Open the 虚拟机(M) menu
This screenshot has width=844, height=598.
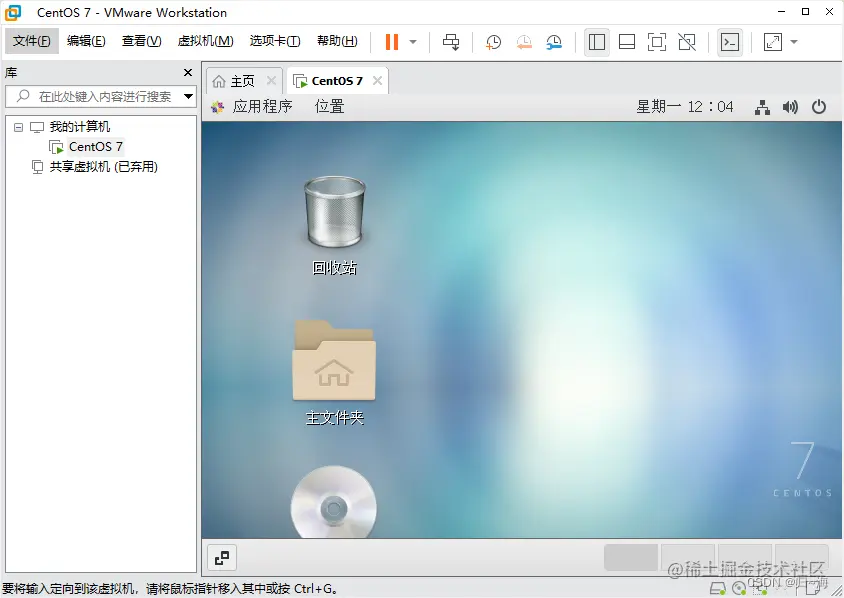(x=206, y=41)
